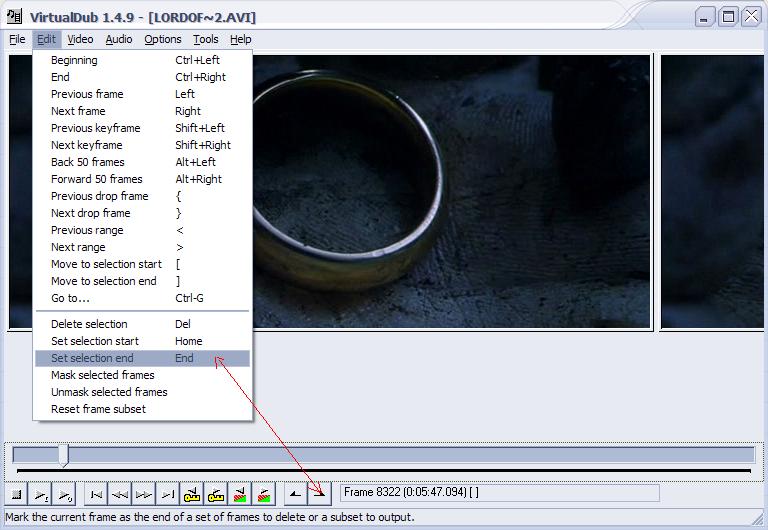Step backward using double-left arrow icon
Image resolution: width=768 pixels, height=530 pixels.
coord(120,494)
